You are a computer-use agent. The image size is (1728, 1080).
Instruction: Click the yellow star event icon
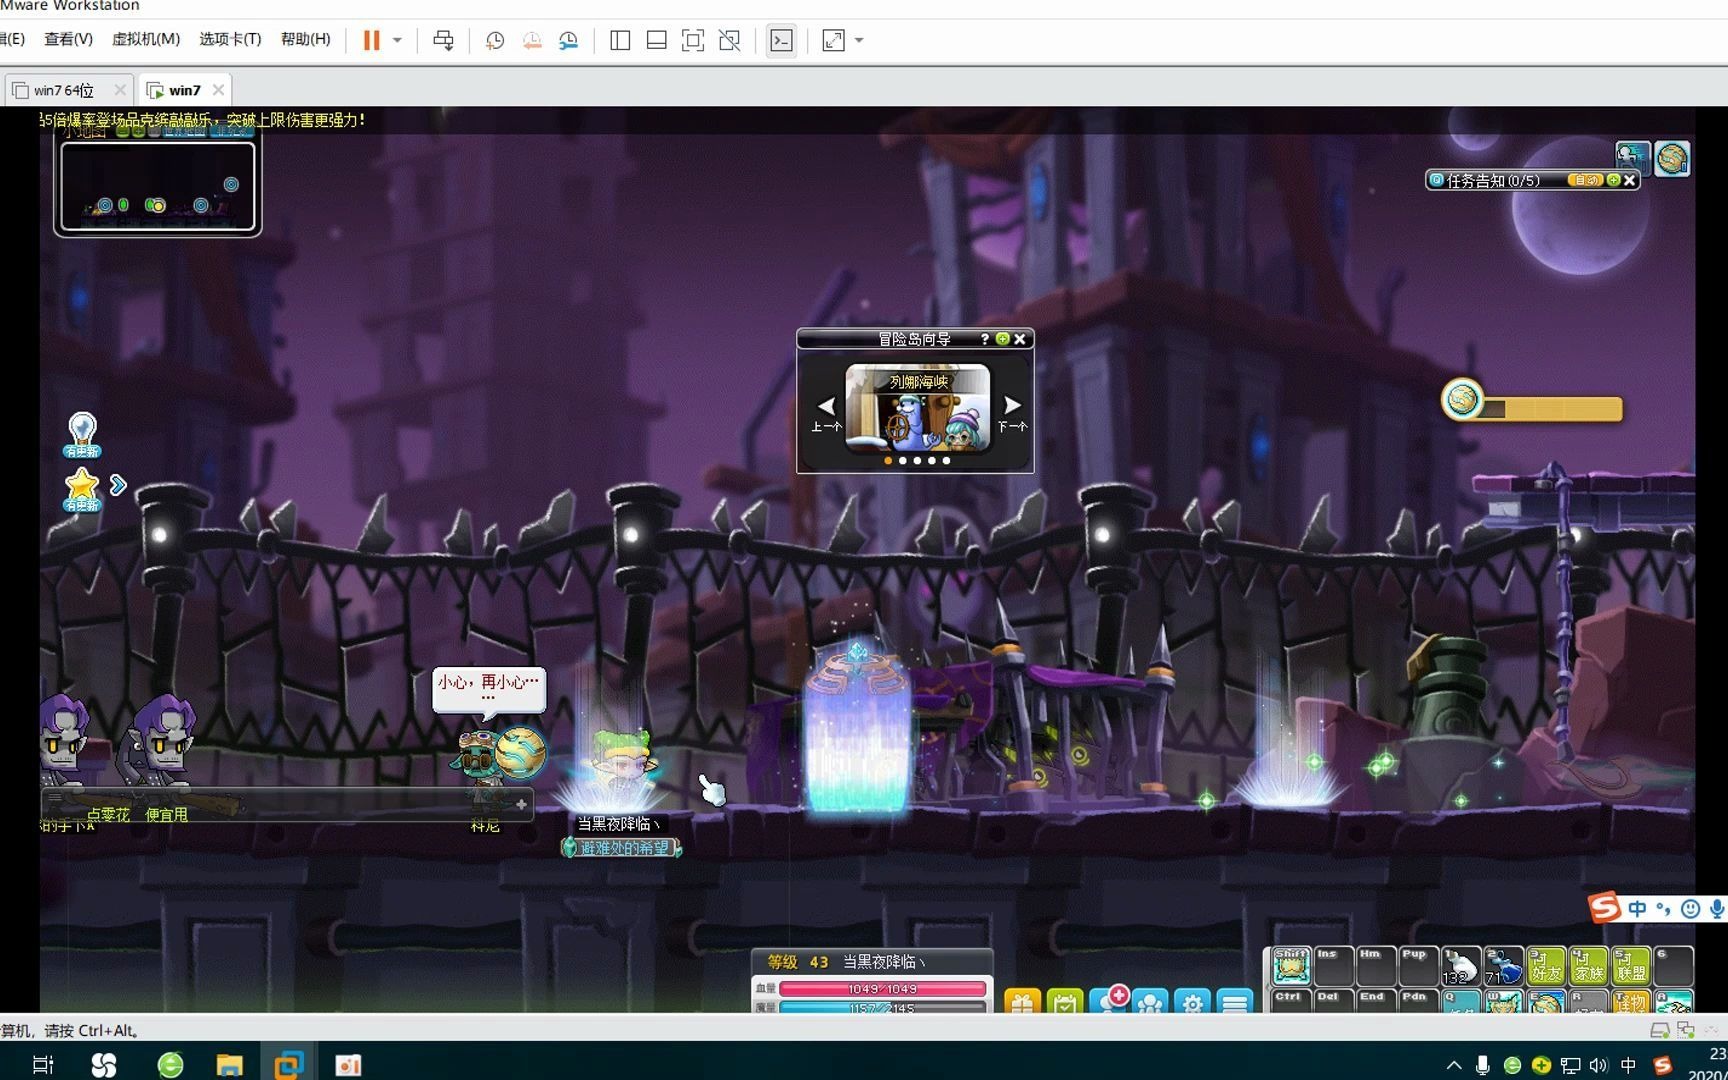82,488
